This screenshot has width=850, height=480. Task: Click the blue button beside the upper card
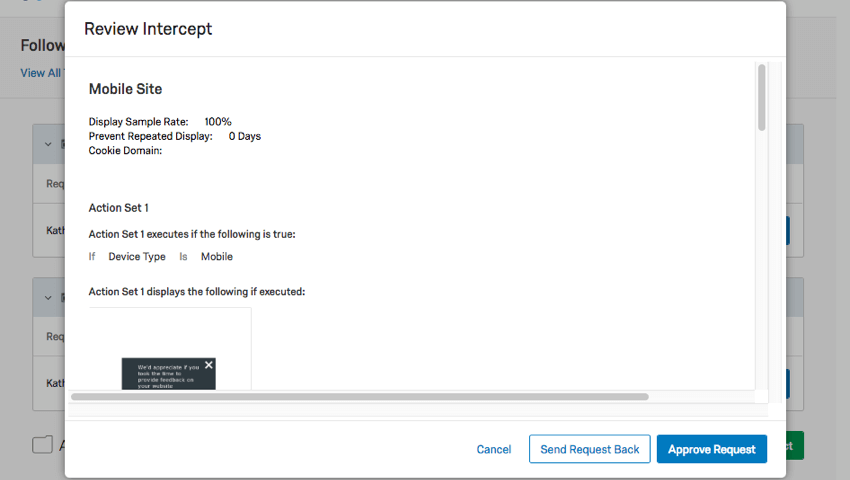click(x=788, y=231)
